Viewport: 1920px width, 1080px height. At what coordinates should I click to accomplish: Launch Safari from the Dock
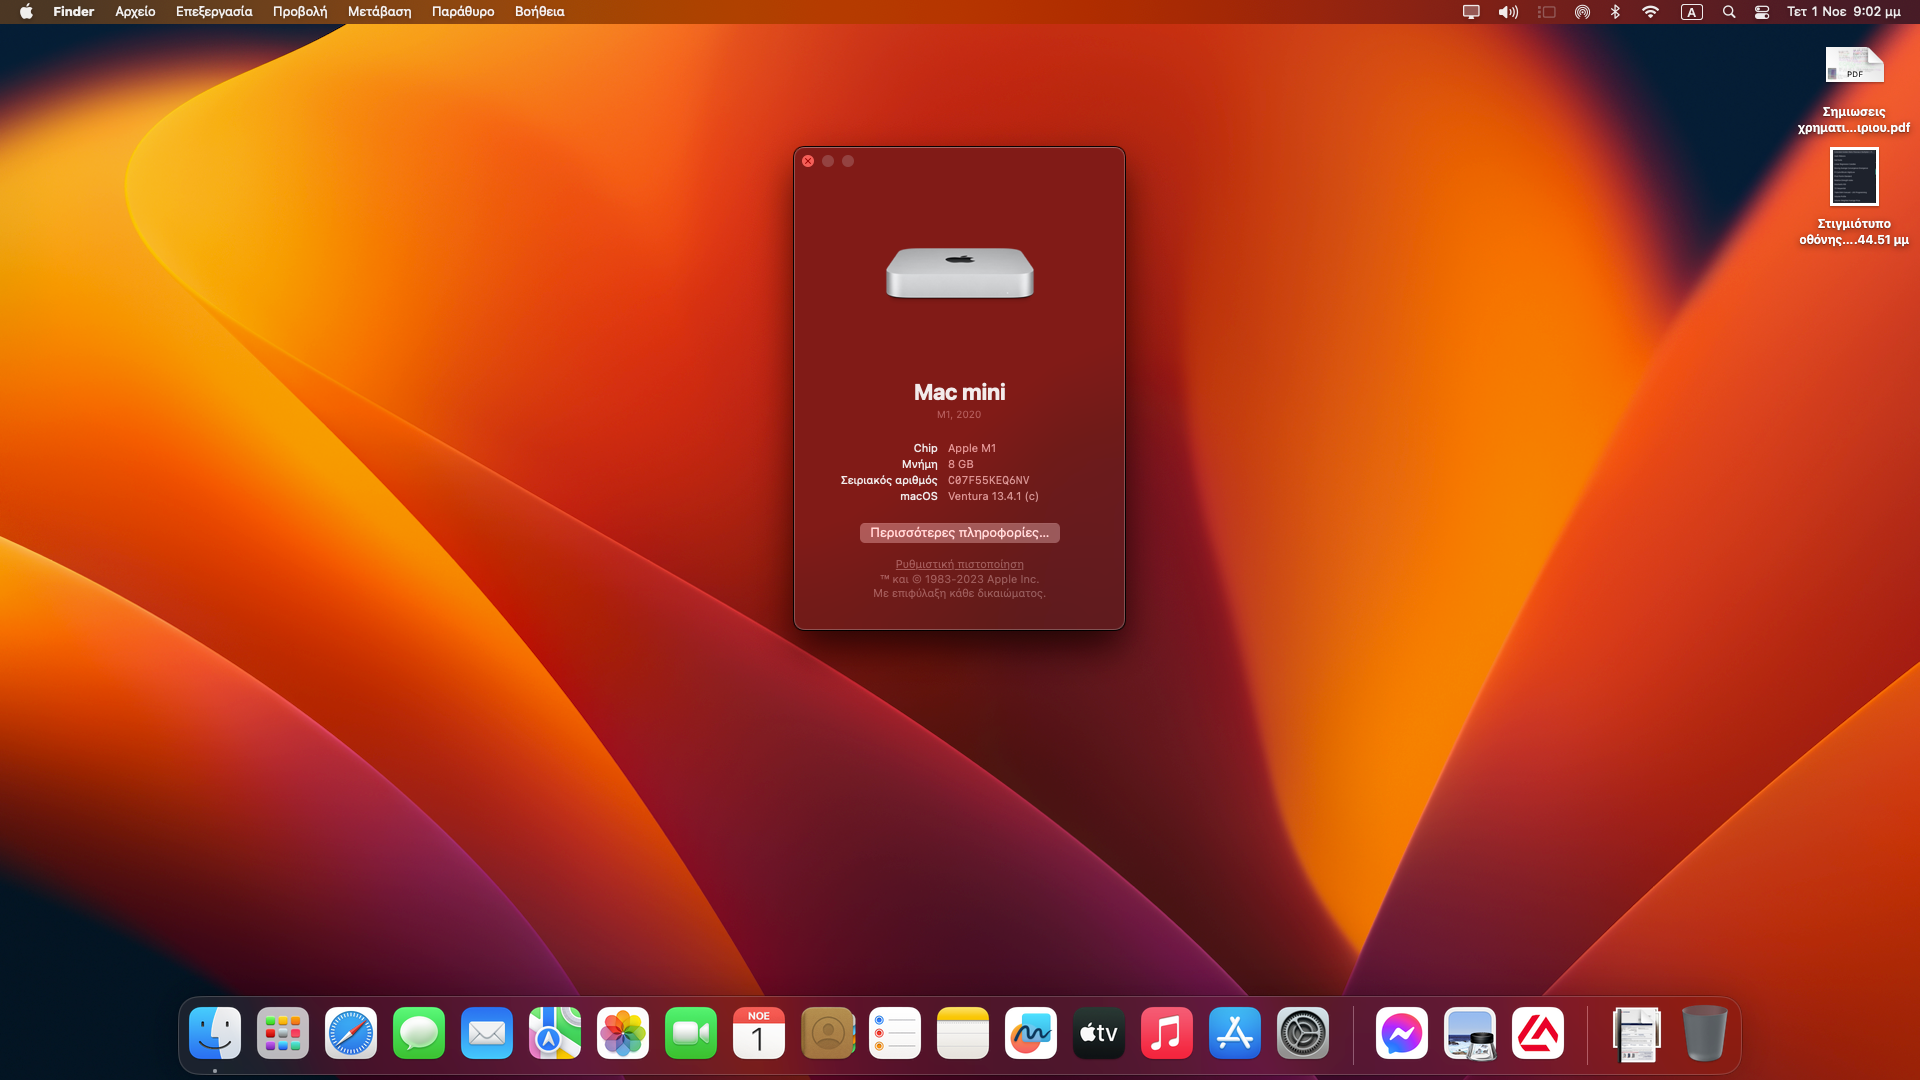point(351,1033)
